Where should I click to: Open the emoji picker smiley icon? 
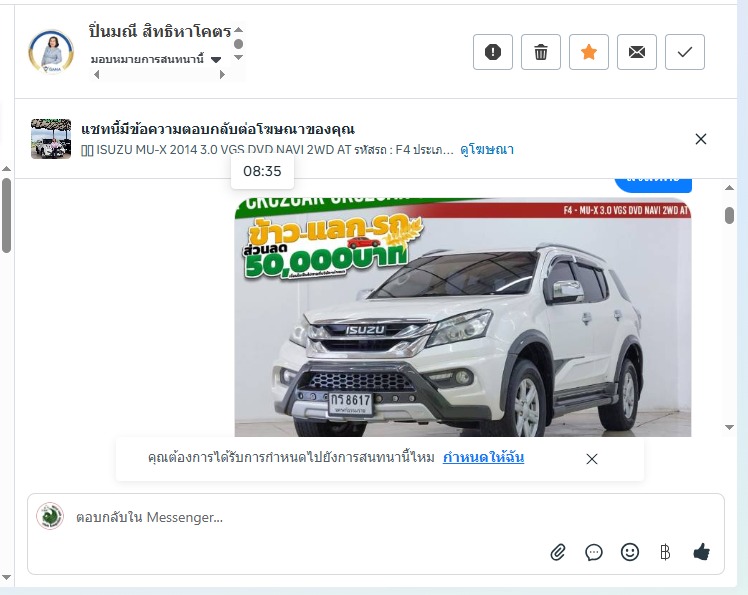tap(630, 553)
